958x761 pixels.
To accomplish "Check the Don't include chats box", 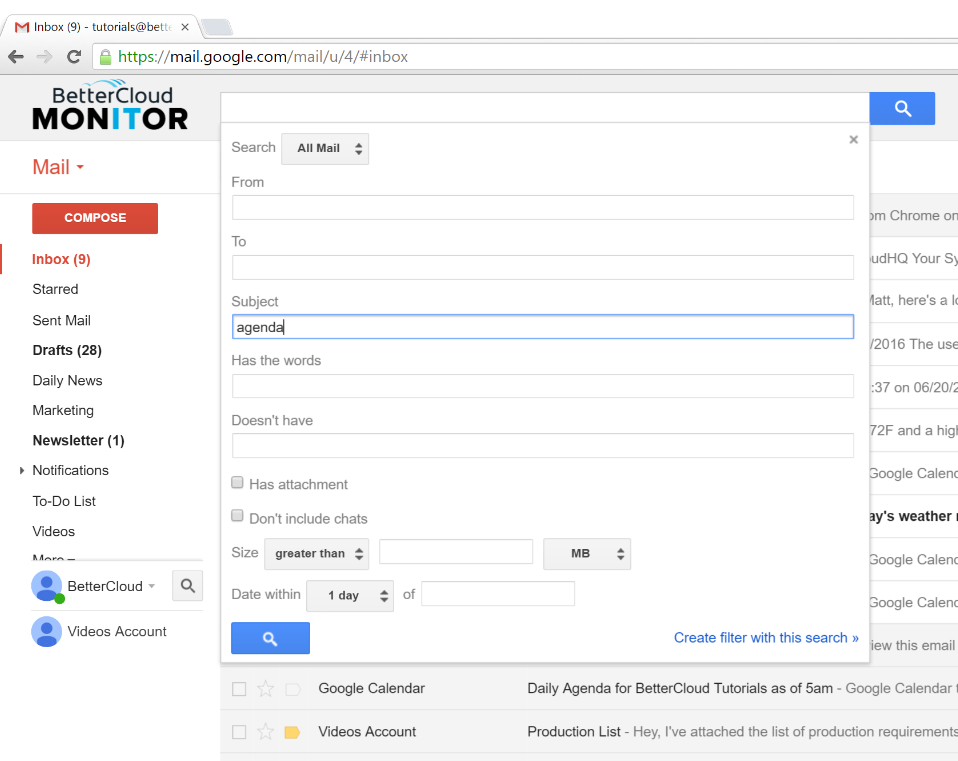I will click(x=238, y=516).
